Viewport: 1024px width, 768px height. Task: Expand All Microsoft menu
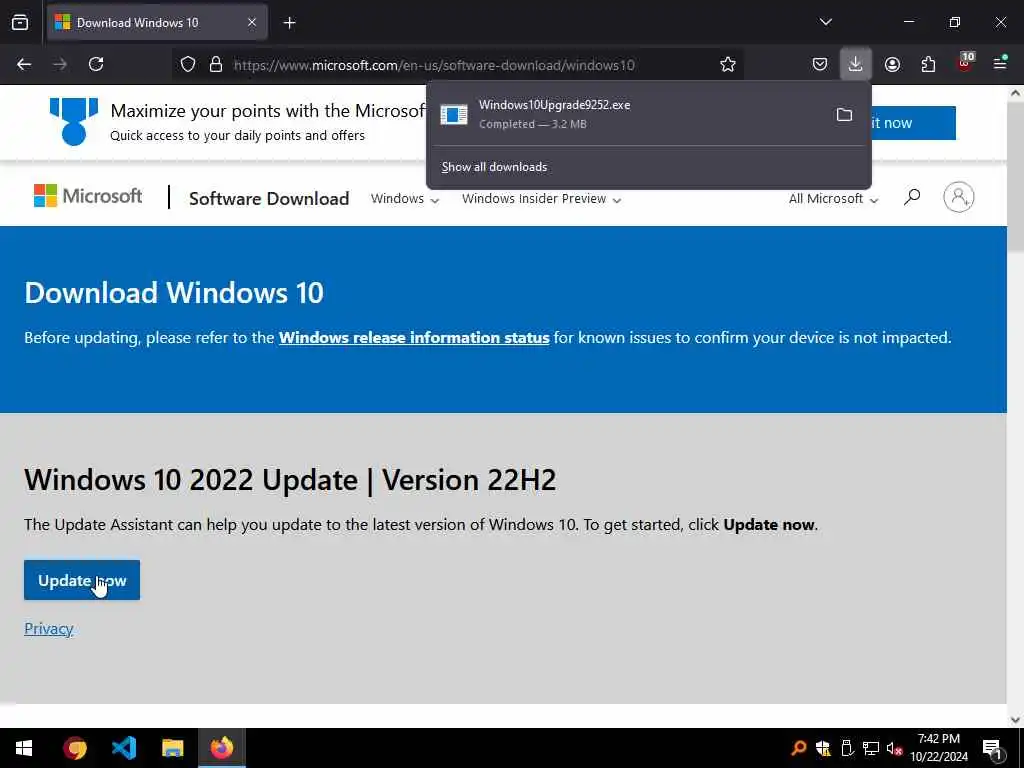click(833, 199)
